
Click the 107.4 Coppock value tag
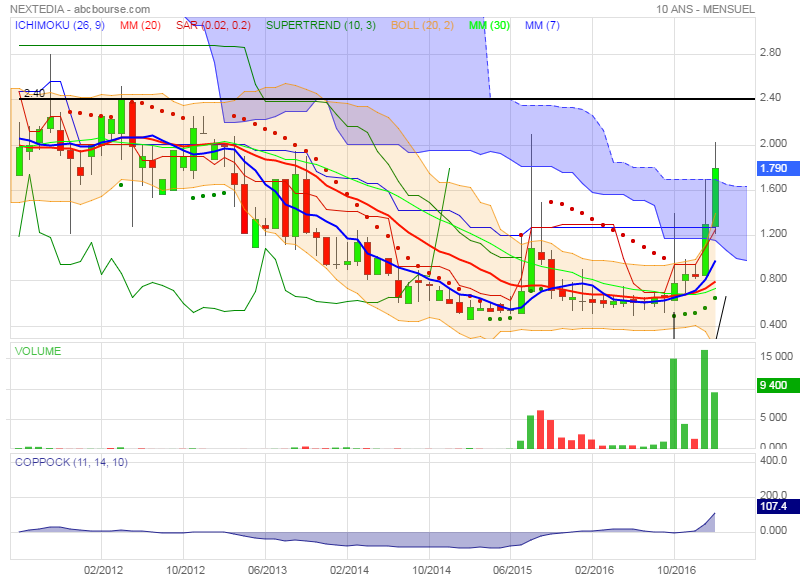[778, 506]
